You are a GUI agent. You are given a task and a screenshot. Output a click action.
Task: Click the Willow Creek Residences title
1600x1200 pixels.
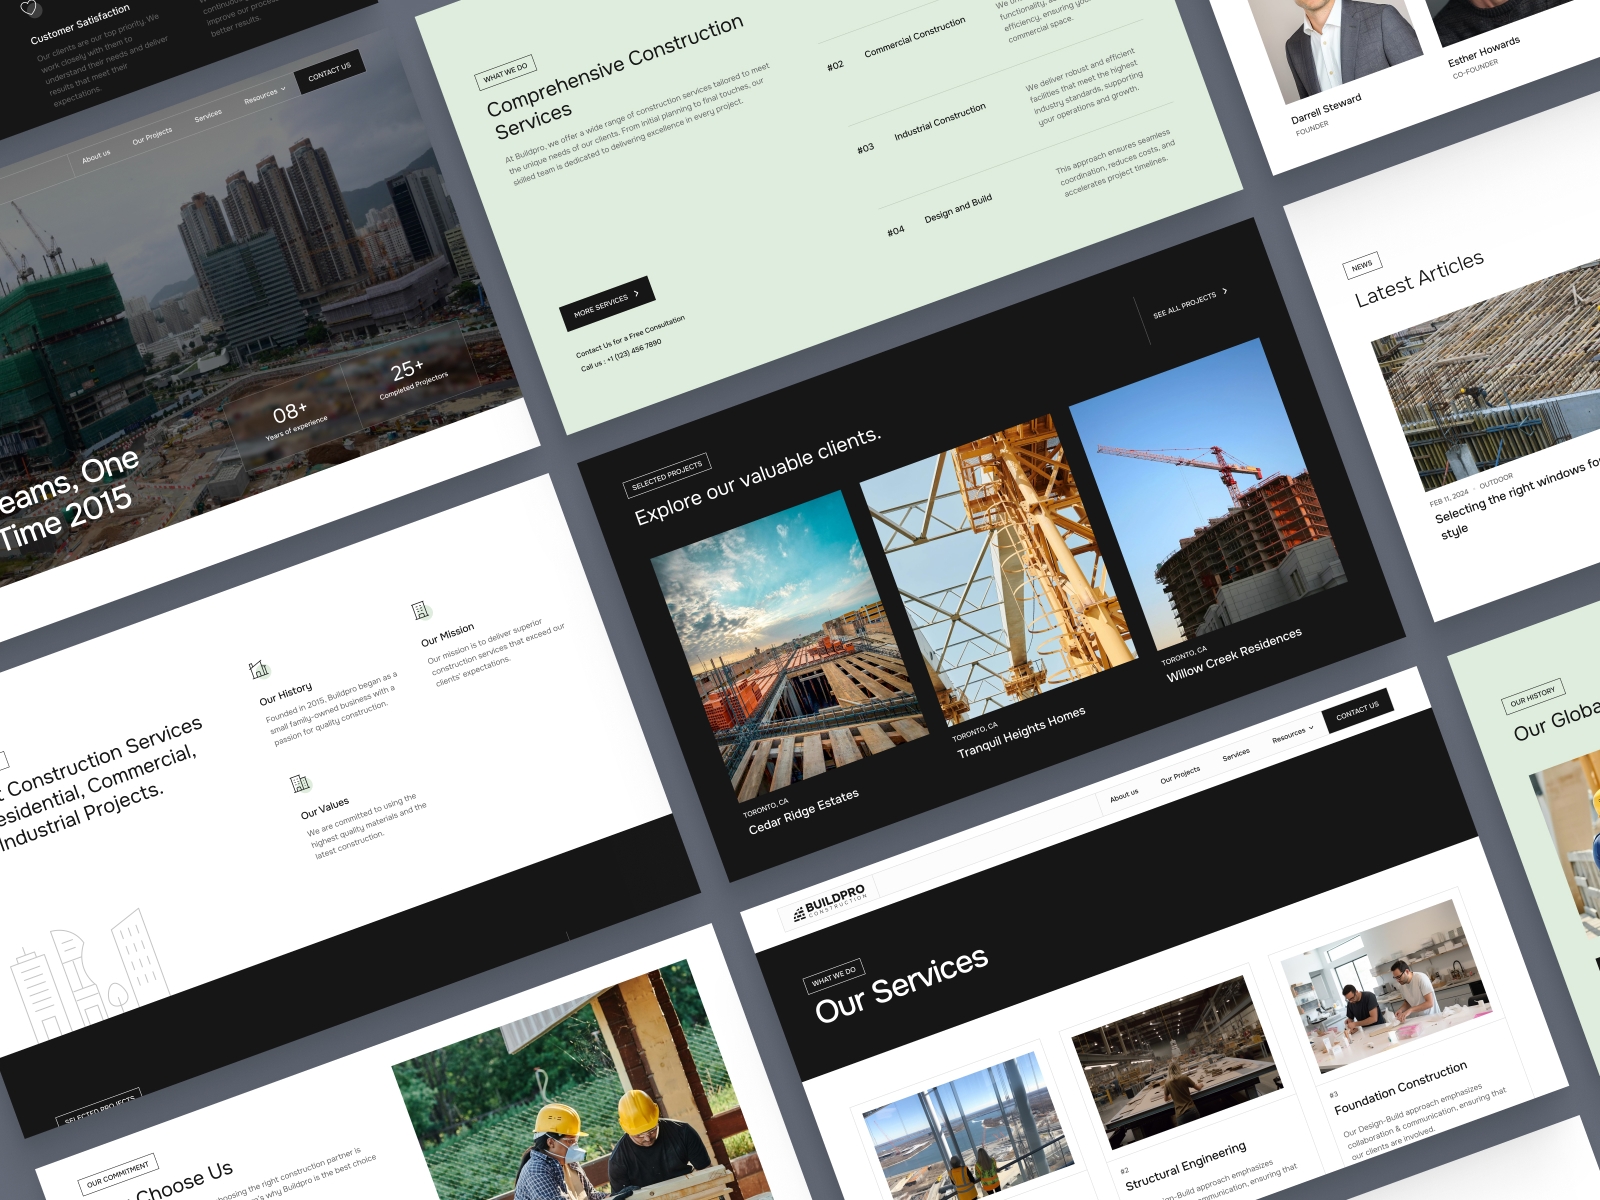coord(1234,655)
